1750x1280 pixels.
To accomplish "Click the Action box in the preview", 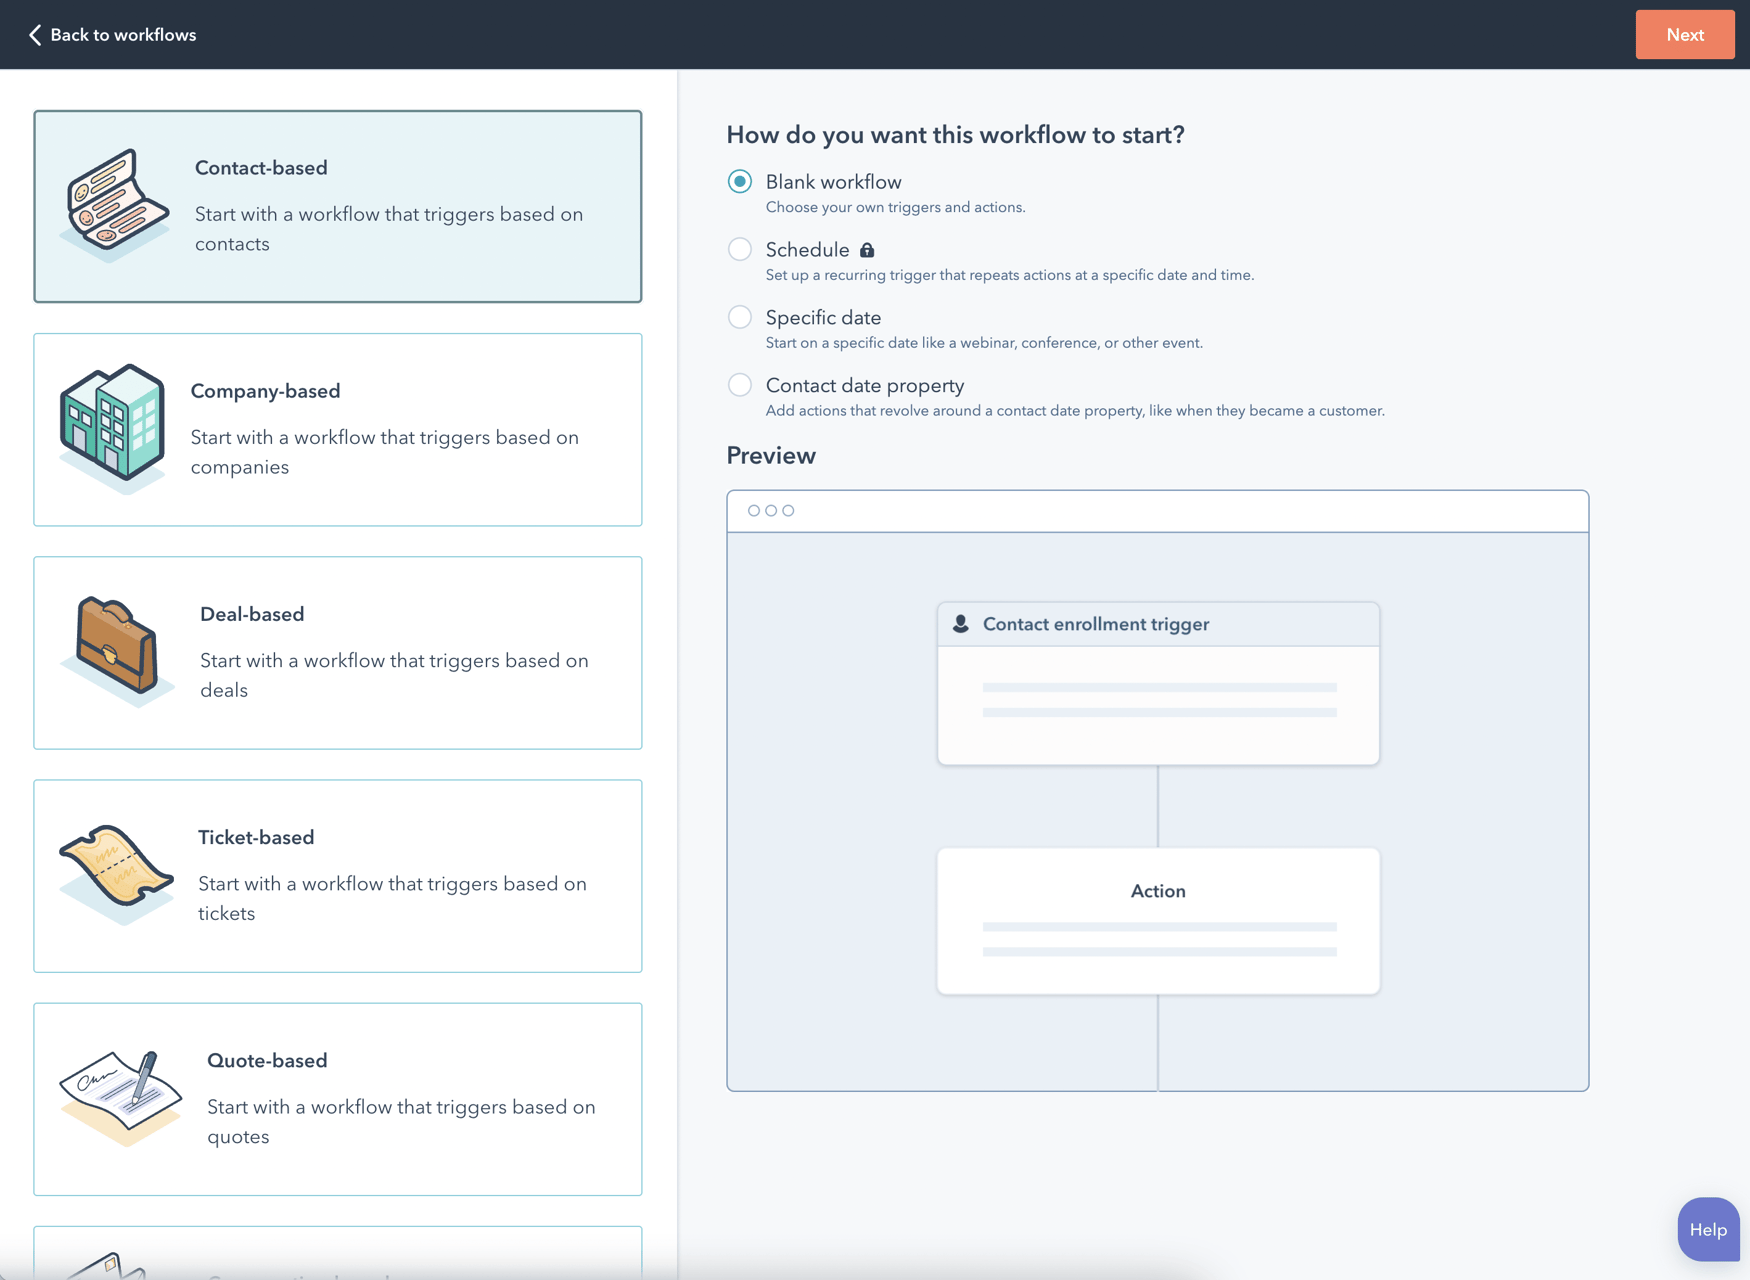I will (x=1157, y=920).
